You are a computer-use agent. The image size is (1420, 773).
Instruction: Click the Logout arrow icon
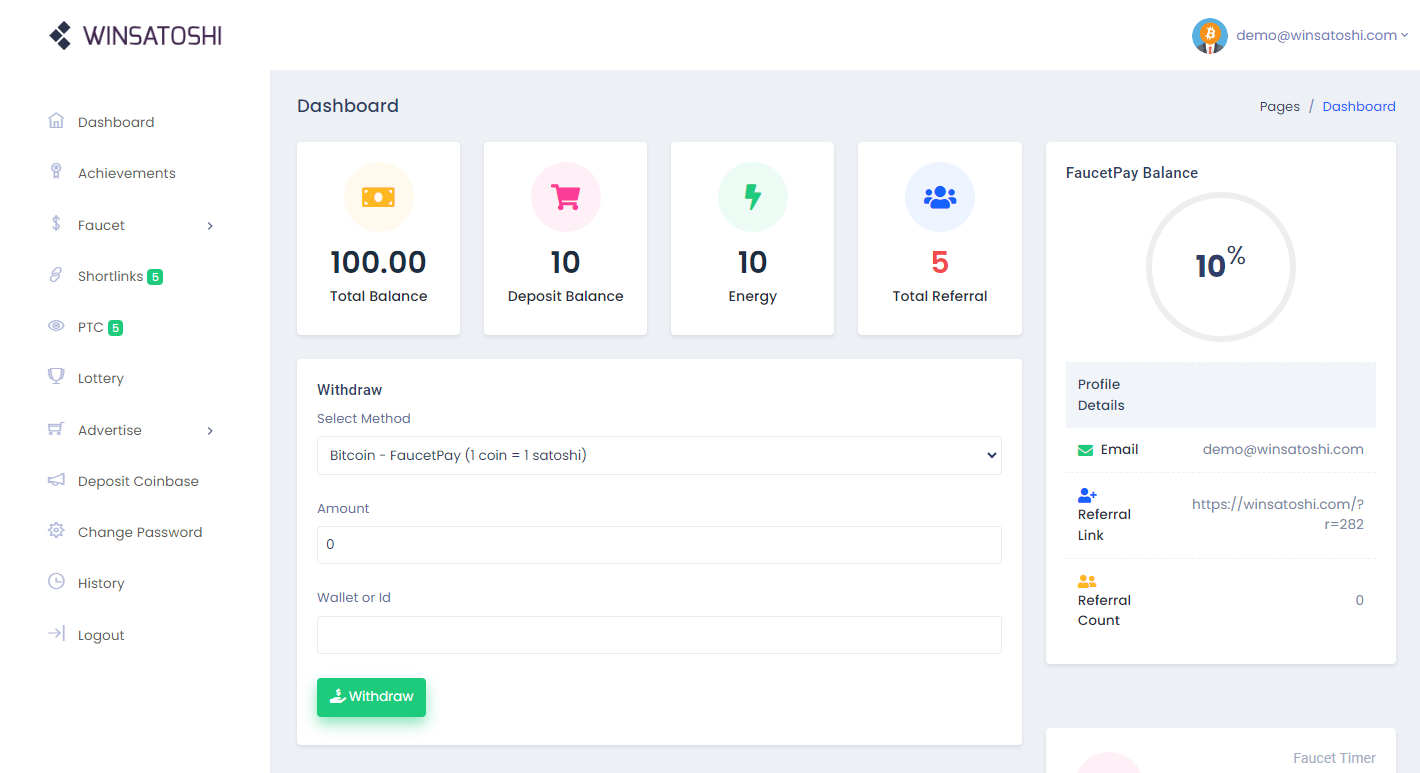(56, 634)
